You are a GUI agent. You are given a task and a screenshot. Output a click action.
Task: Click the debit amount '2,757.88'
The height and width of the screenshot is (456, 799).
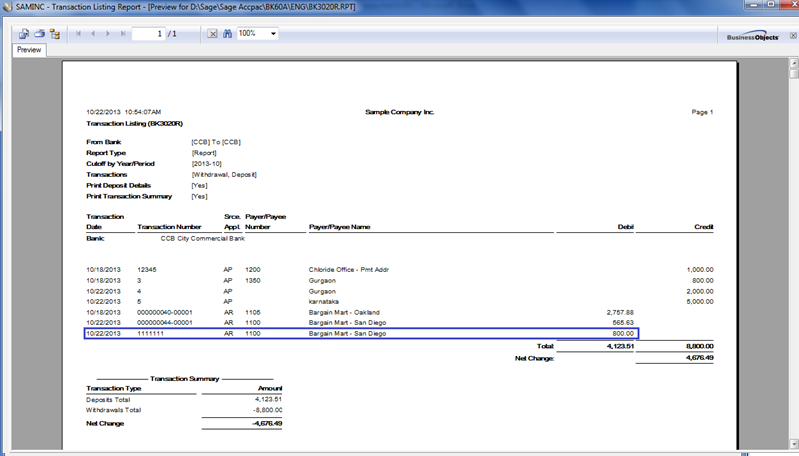pyautogui.click(x=620, y=312)
